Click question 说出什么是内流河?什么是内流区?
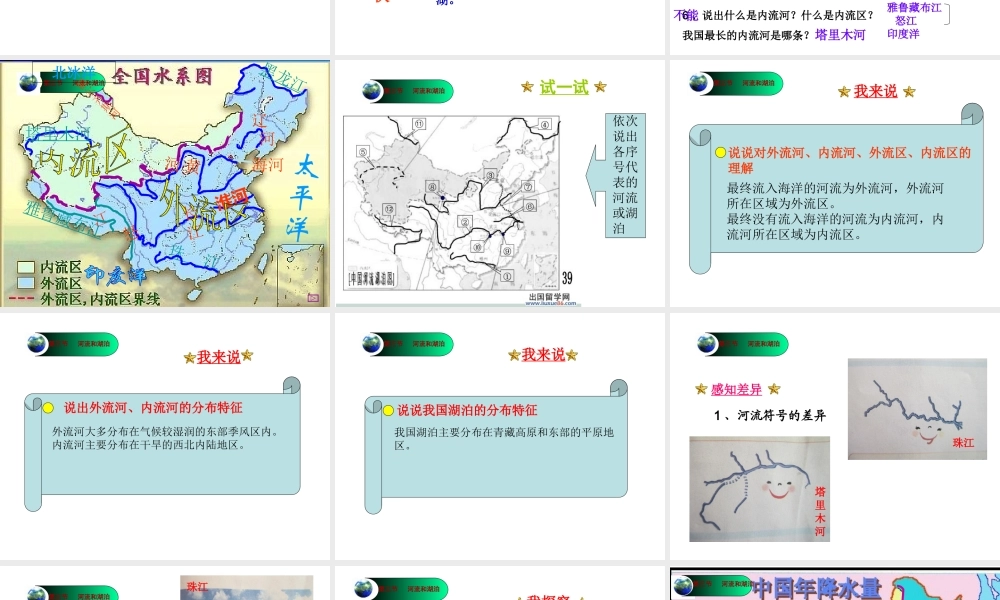 coord(788,15)
